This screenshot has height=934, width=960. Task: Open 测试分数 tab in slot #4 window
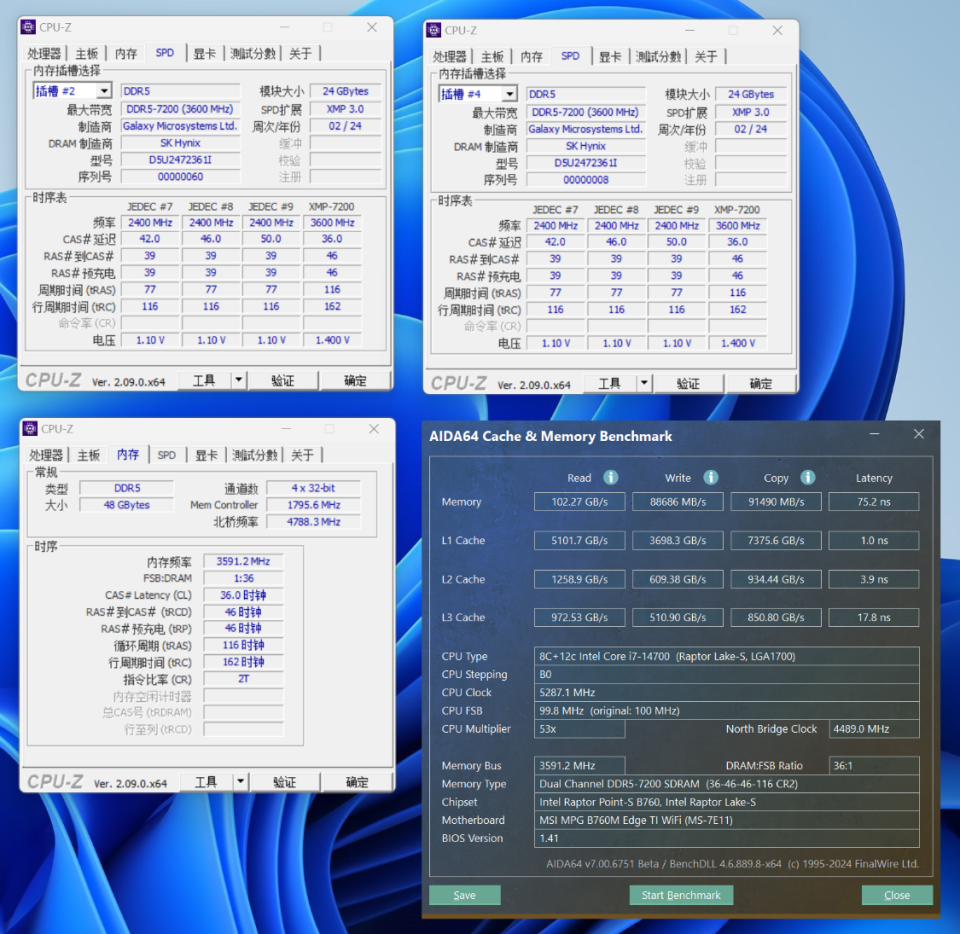[x=658, y=57]
